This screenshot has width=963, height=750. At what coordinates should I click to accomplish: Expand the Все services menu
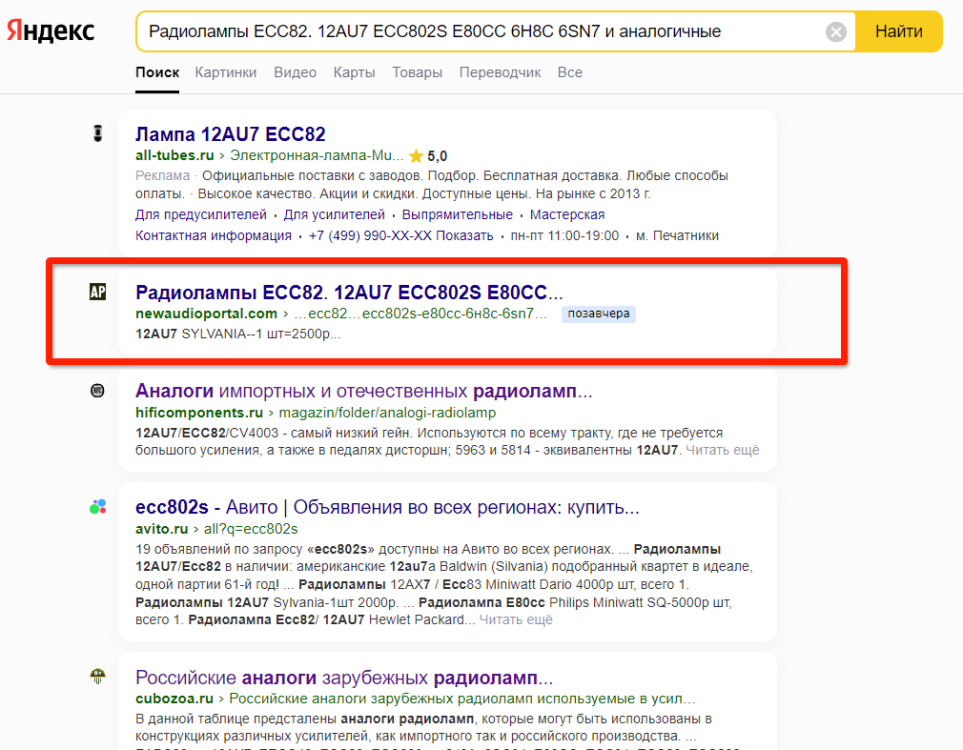570,72
